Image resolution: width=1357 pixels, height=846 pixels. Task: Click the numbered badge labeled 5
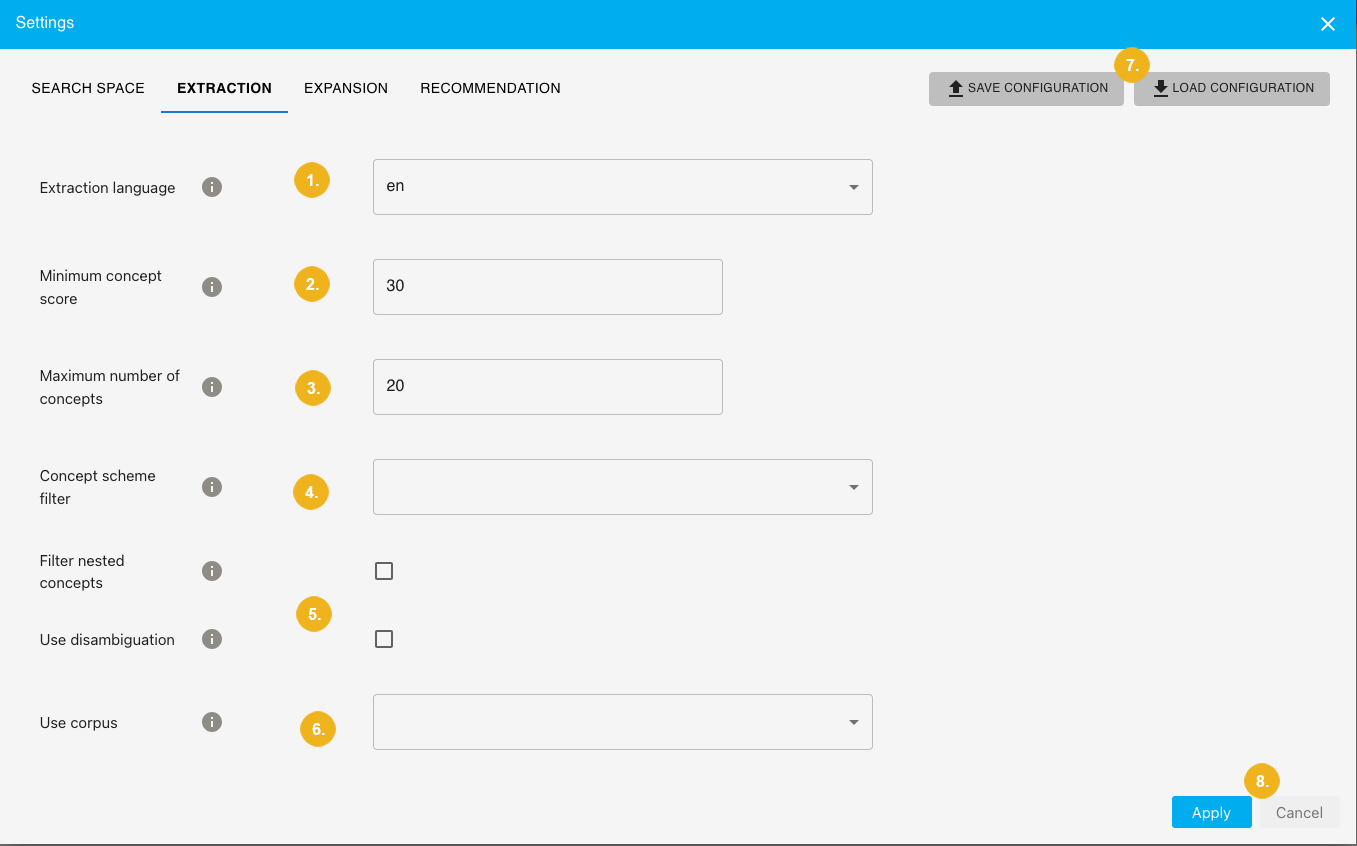(314, 614)
